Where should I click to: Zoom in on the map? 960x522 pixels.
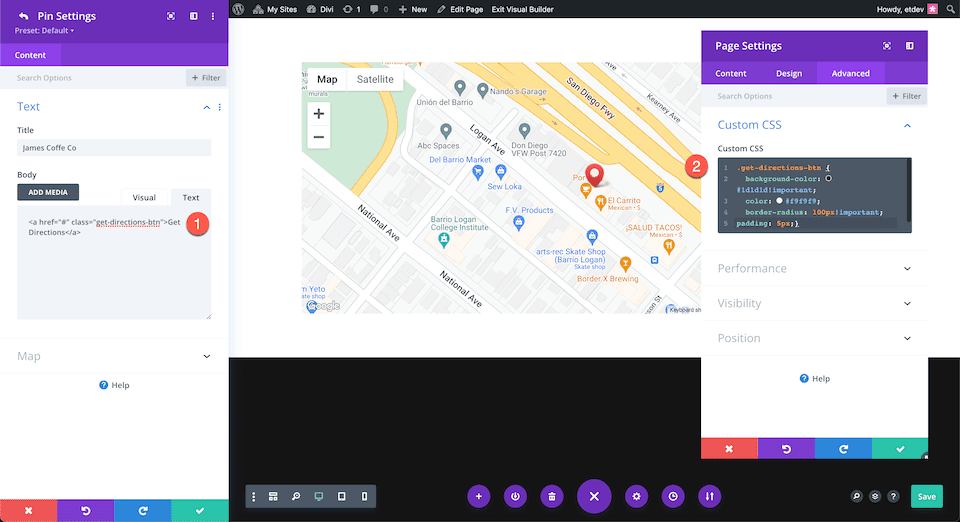[318, 114]
